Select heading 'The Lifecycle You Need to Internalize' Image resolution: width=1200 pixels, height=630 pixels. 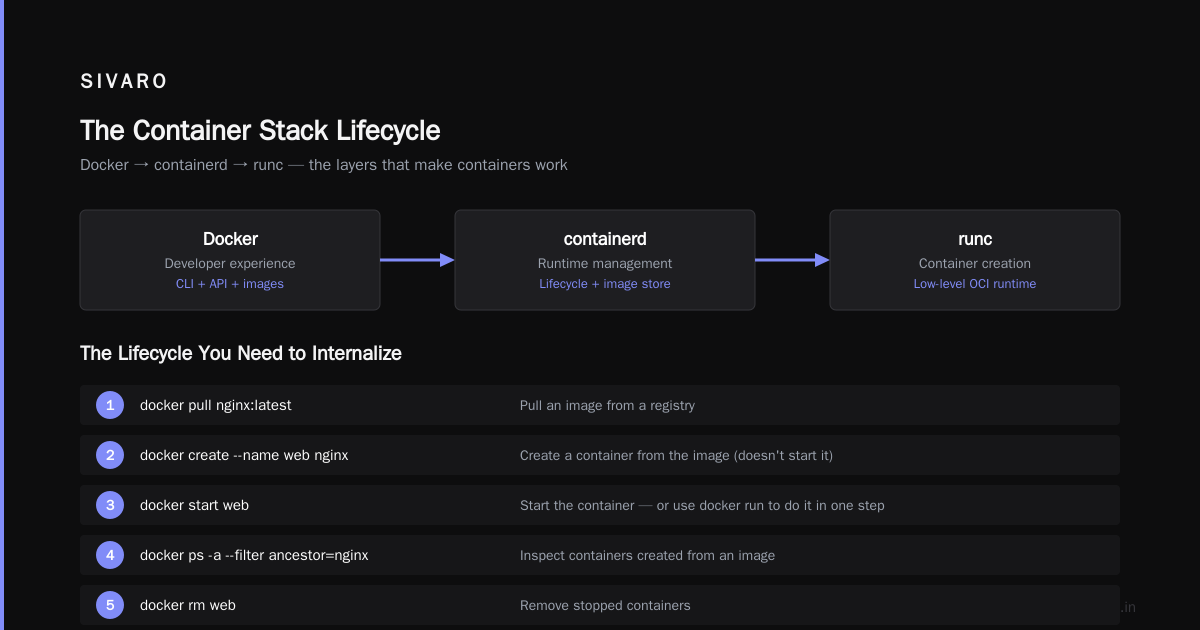241,353
